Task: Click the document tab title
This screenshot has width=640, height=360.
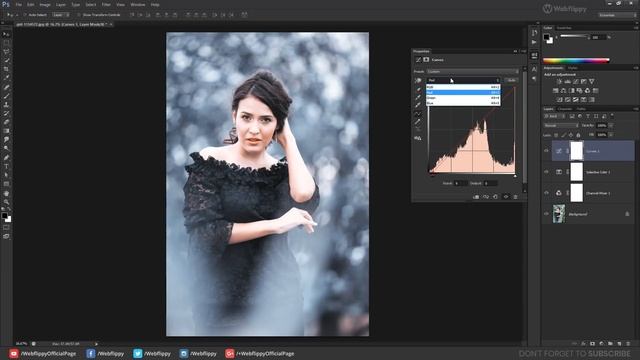Action: point(61,24)
